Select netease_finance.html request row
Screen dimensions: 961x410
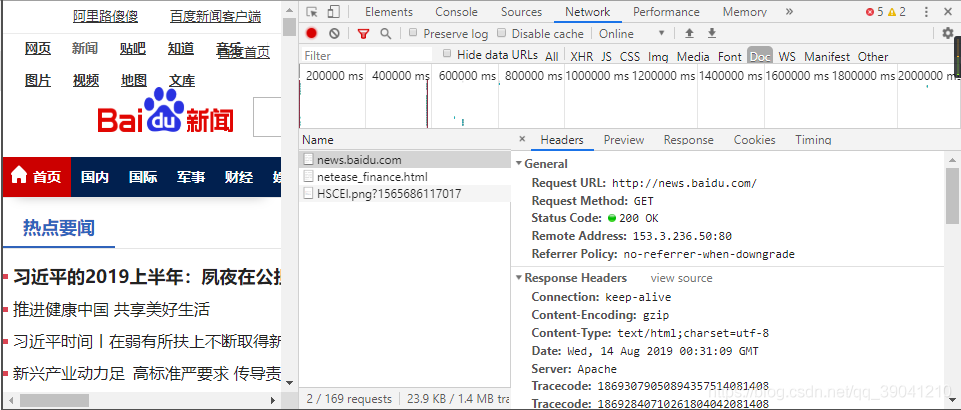(x=406, y=177)
